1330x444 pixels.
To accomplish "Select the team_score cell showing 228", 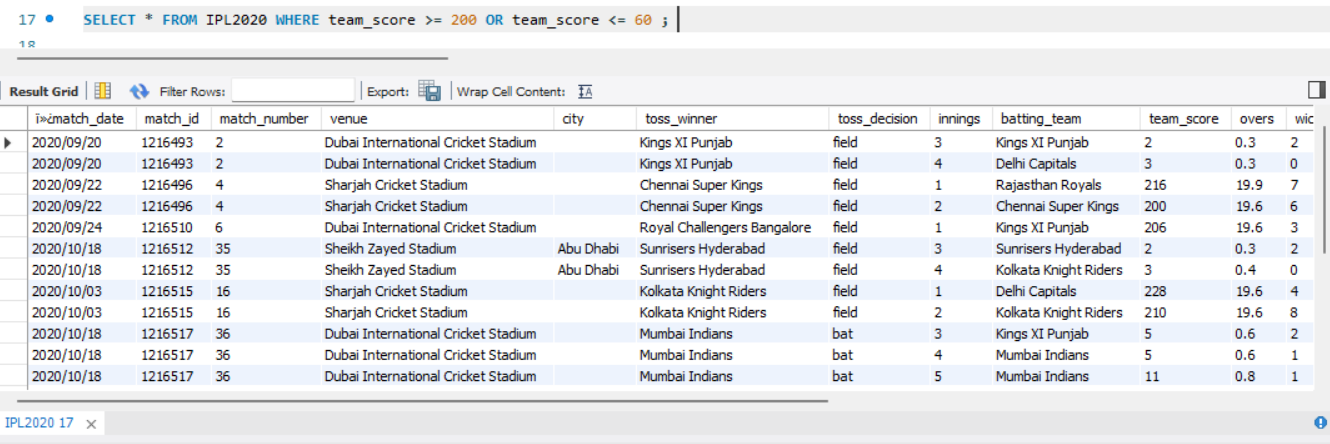I will (x=1184, y=291).
